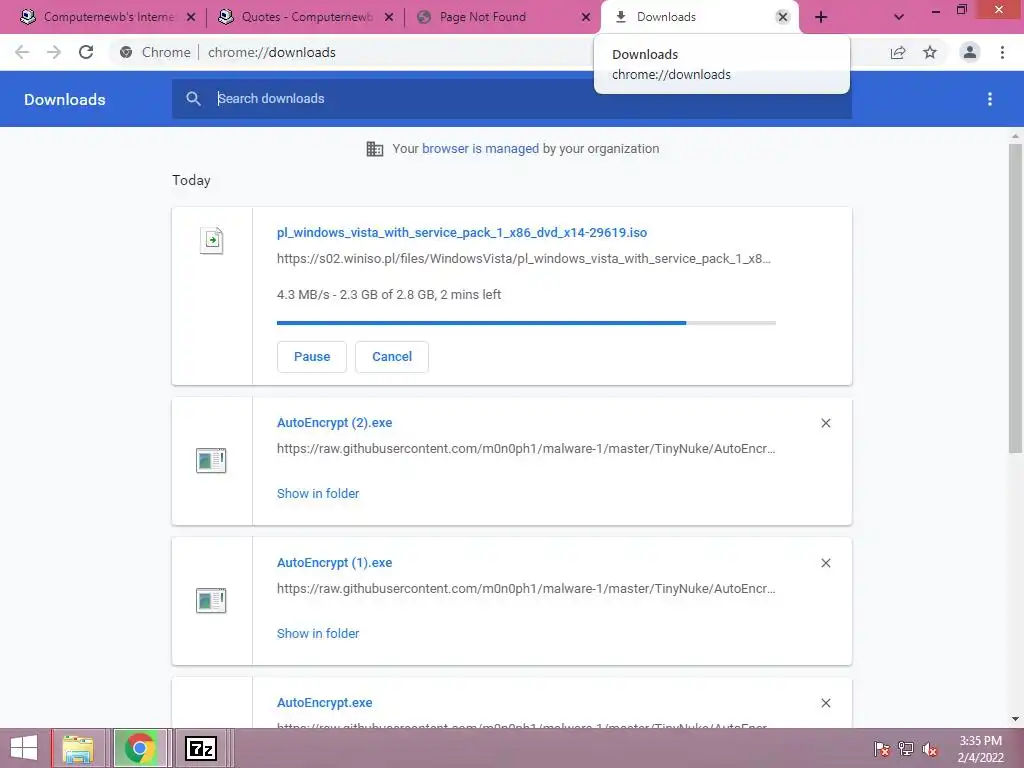
Task: Click the browser back arrow
Action: point(22,52)
